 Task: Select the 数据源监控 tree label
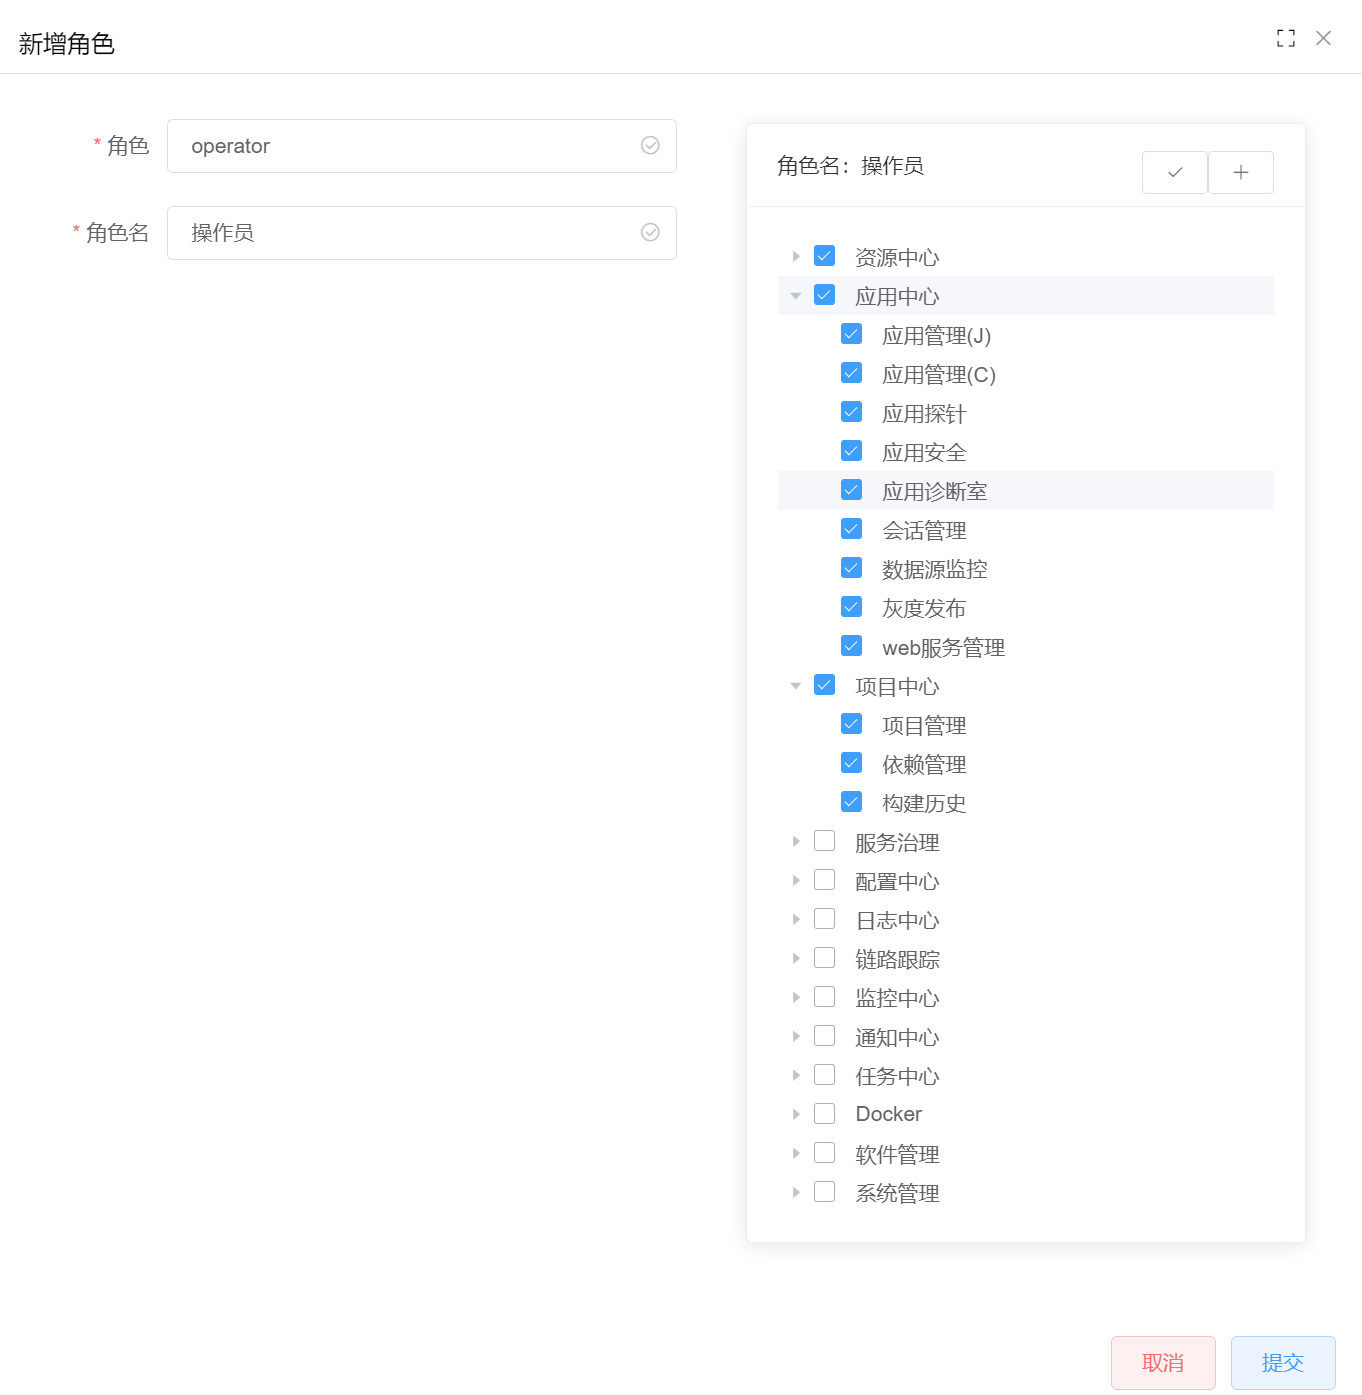[935, 569]
